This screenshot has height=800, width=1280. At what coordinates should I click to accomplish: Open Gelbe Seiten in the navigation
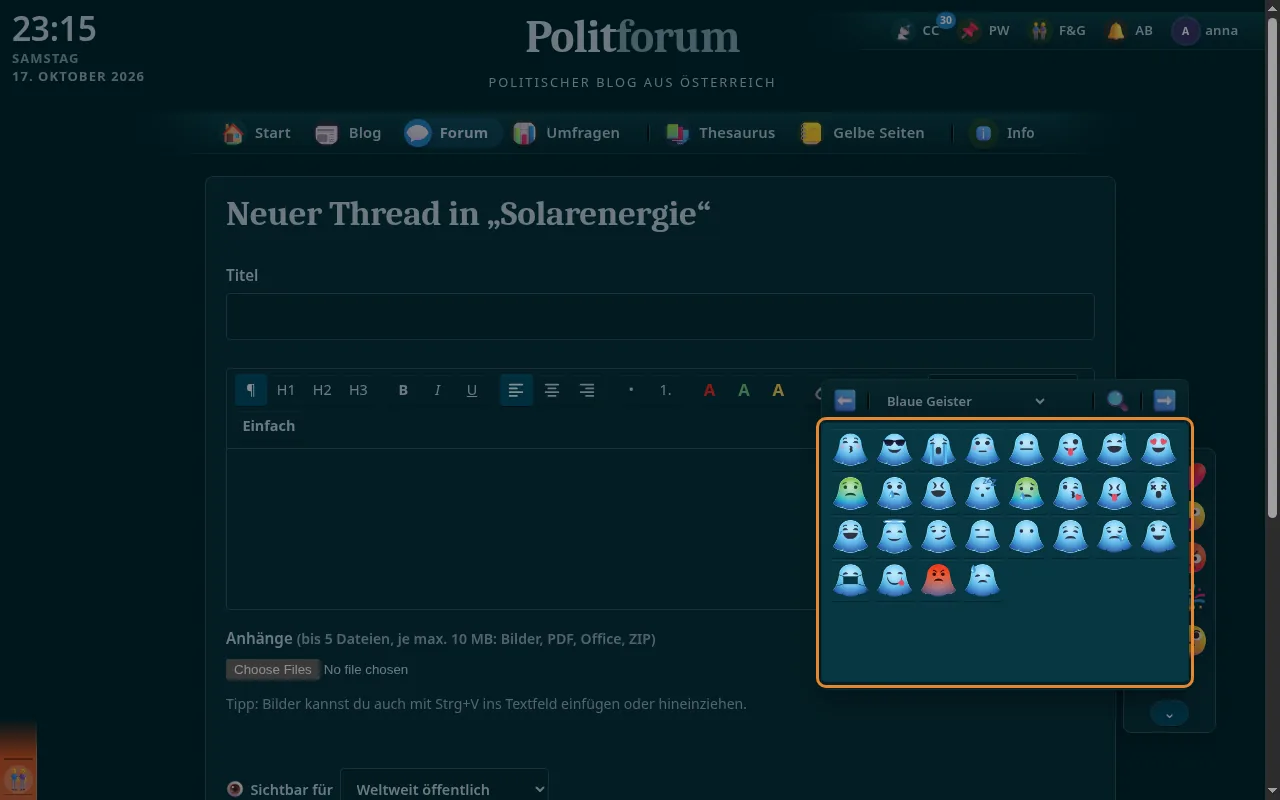point(863,133)
